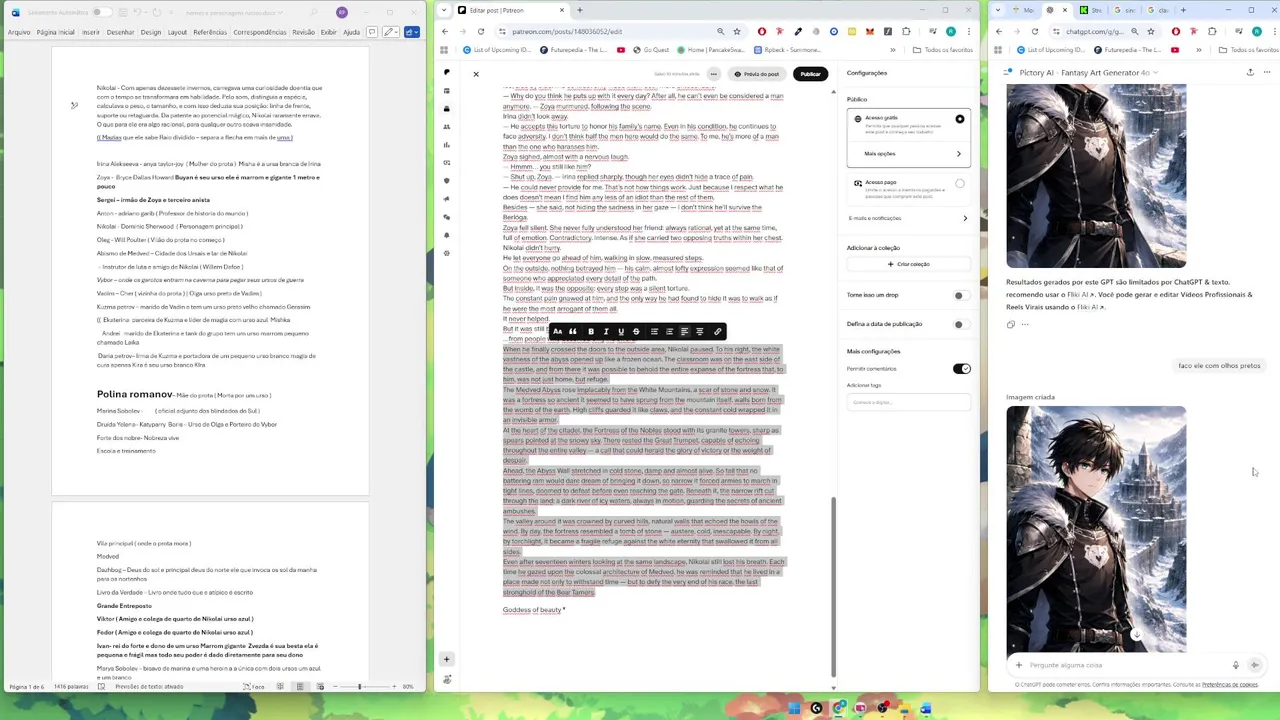
Task: Disable the Permitir comentários toggle
Action: [961, 369]
